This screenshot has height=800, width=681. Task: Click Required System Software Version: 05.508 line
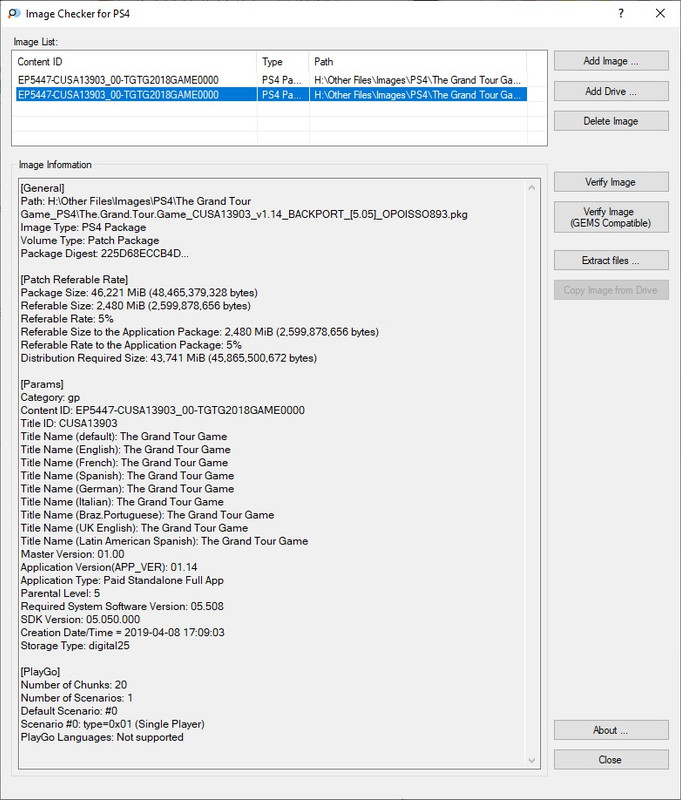(x=122, y=607)
